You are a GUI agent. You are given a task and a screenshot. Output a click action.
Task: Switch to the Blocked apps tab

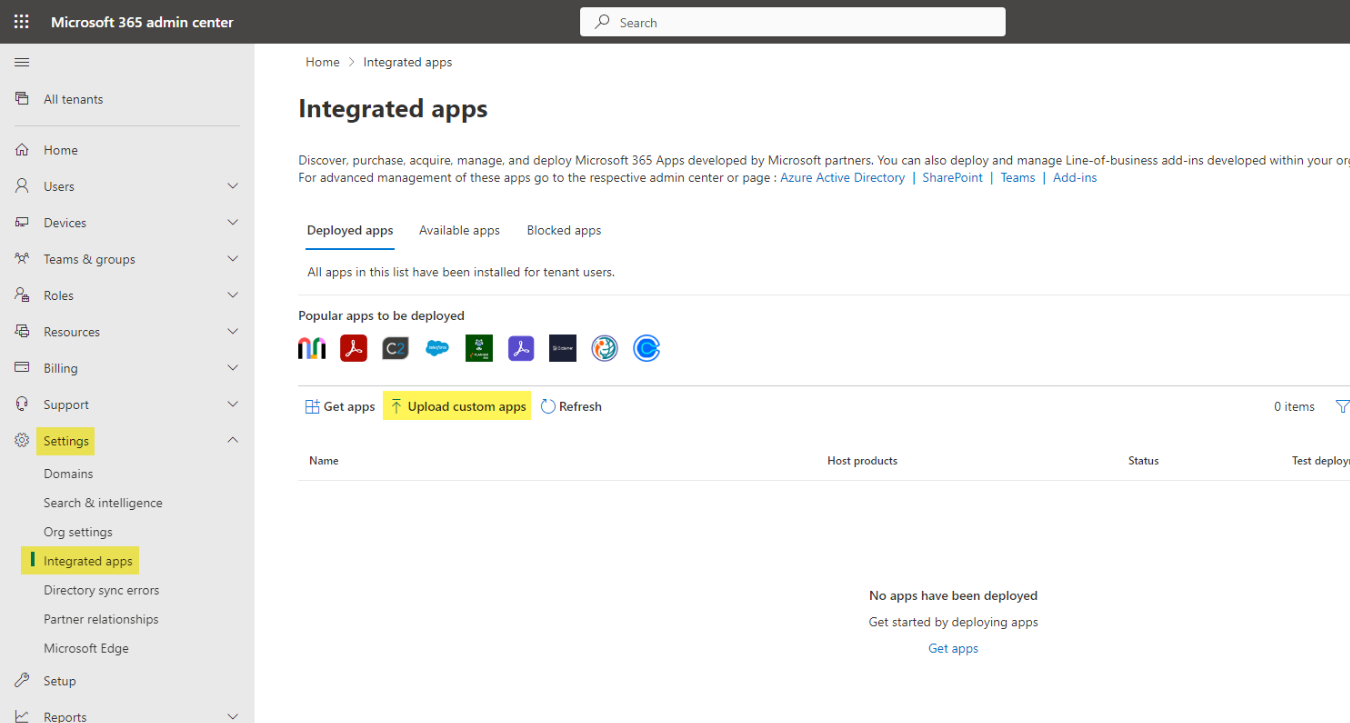pos(563,230)
